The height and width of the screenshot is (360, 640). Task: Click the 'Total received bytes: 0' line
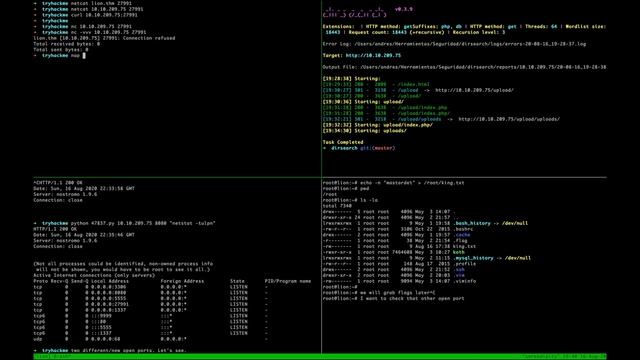(x=67, y=44)
